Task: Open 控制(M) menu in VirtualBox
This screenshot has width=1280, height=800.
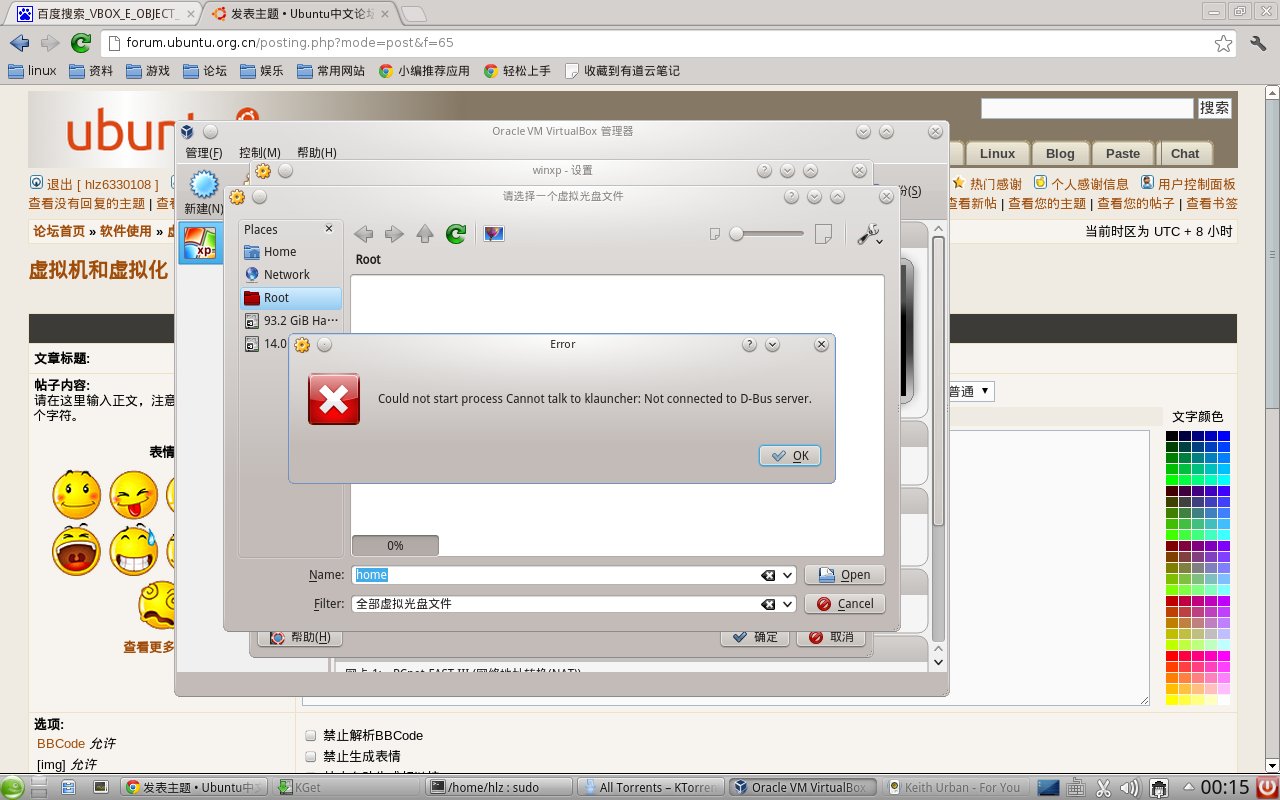Action: coord(260,153)
